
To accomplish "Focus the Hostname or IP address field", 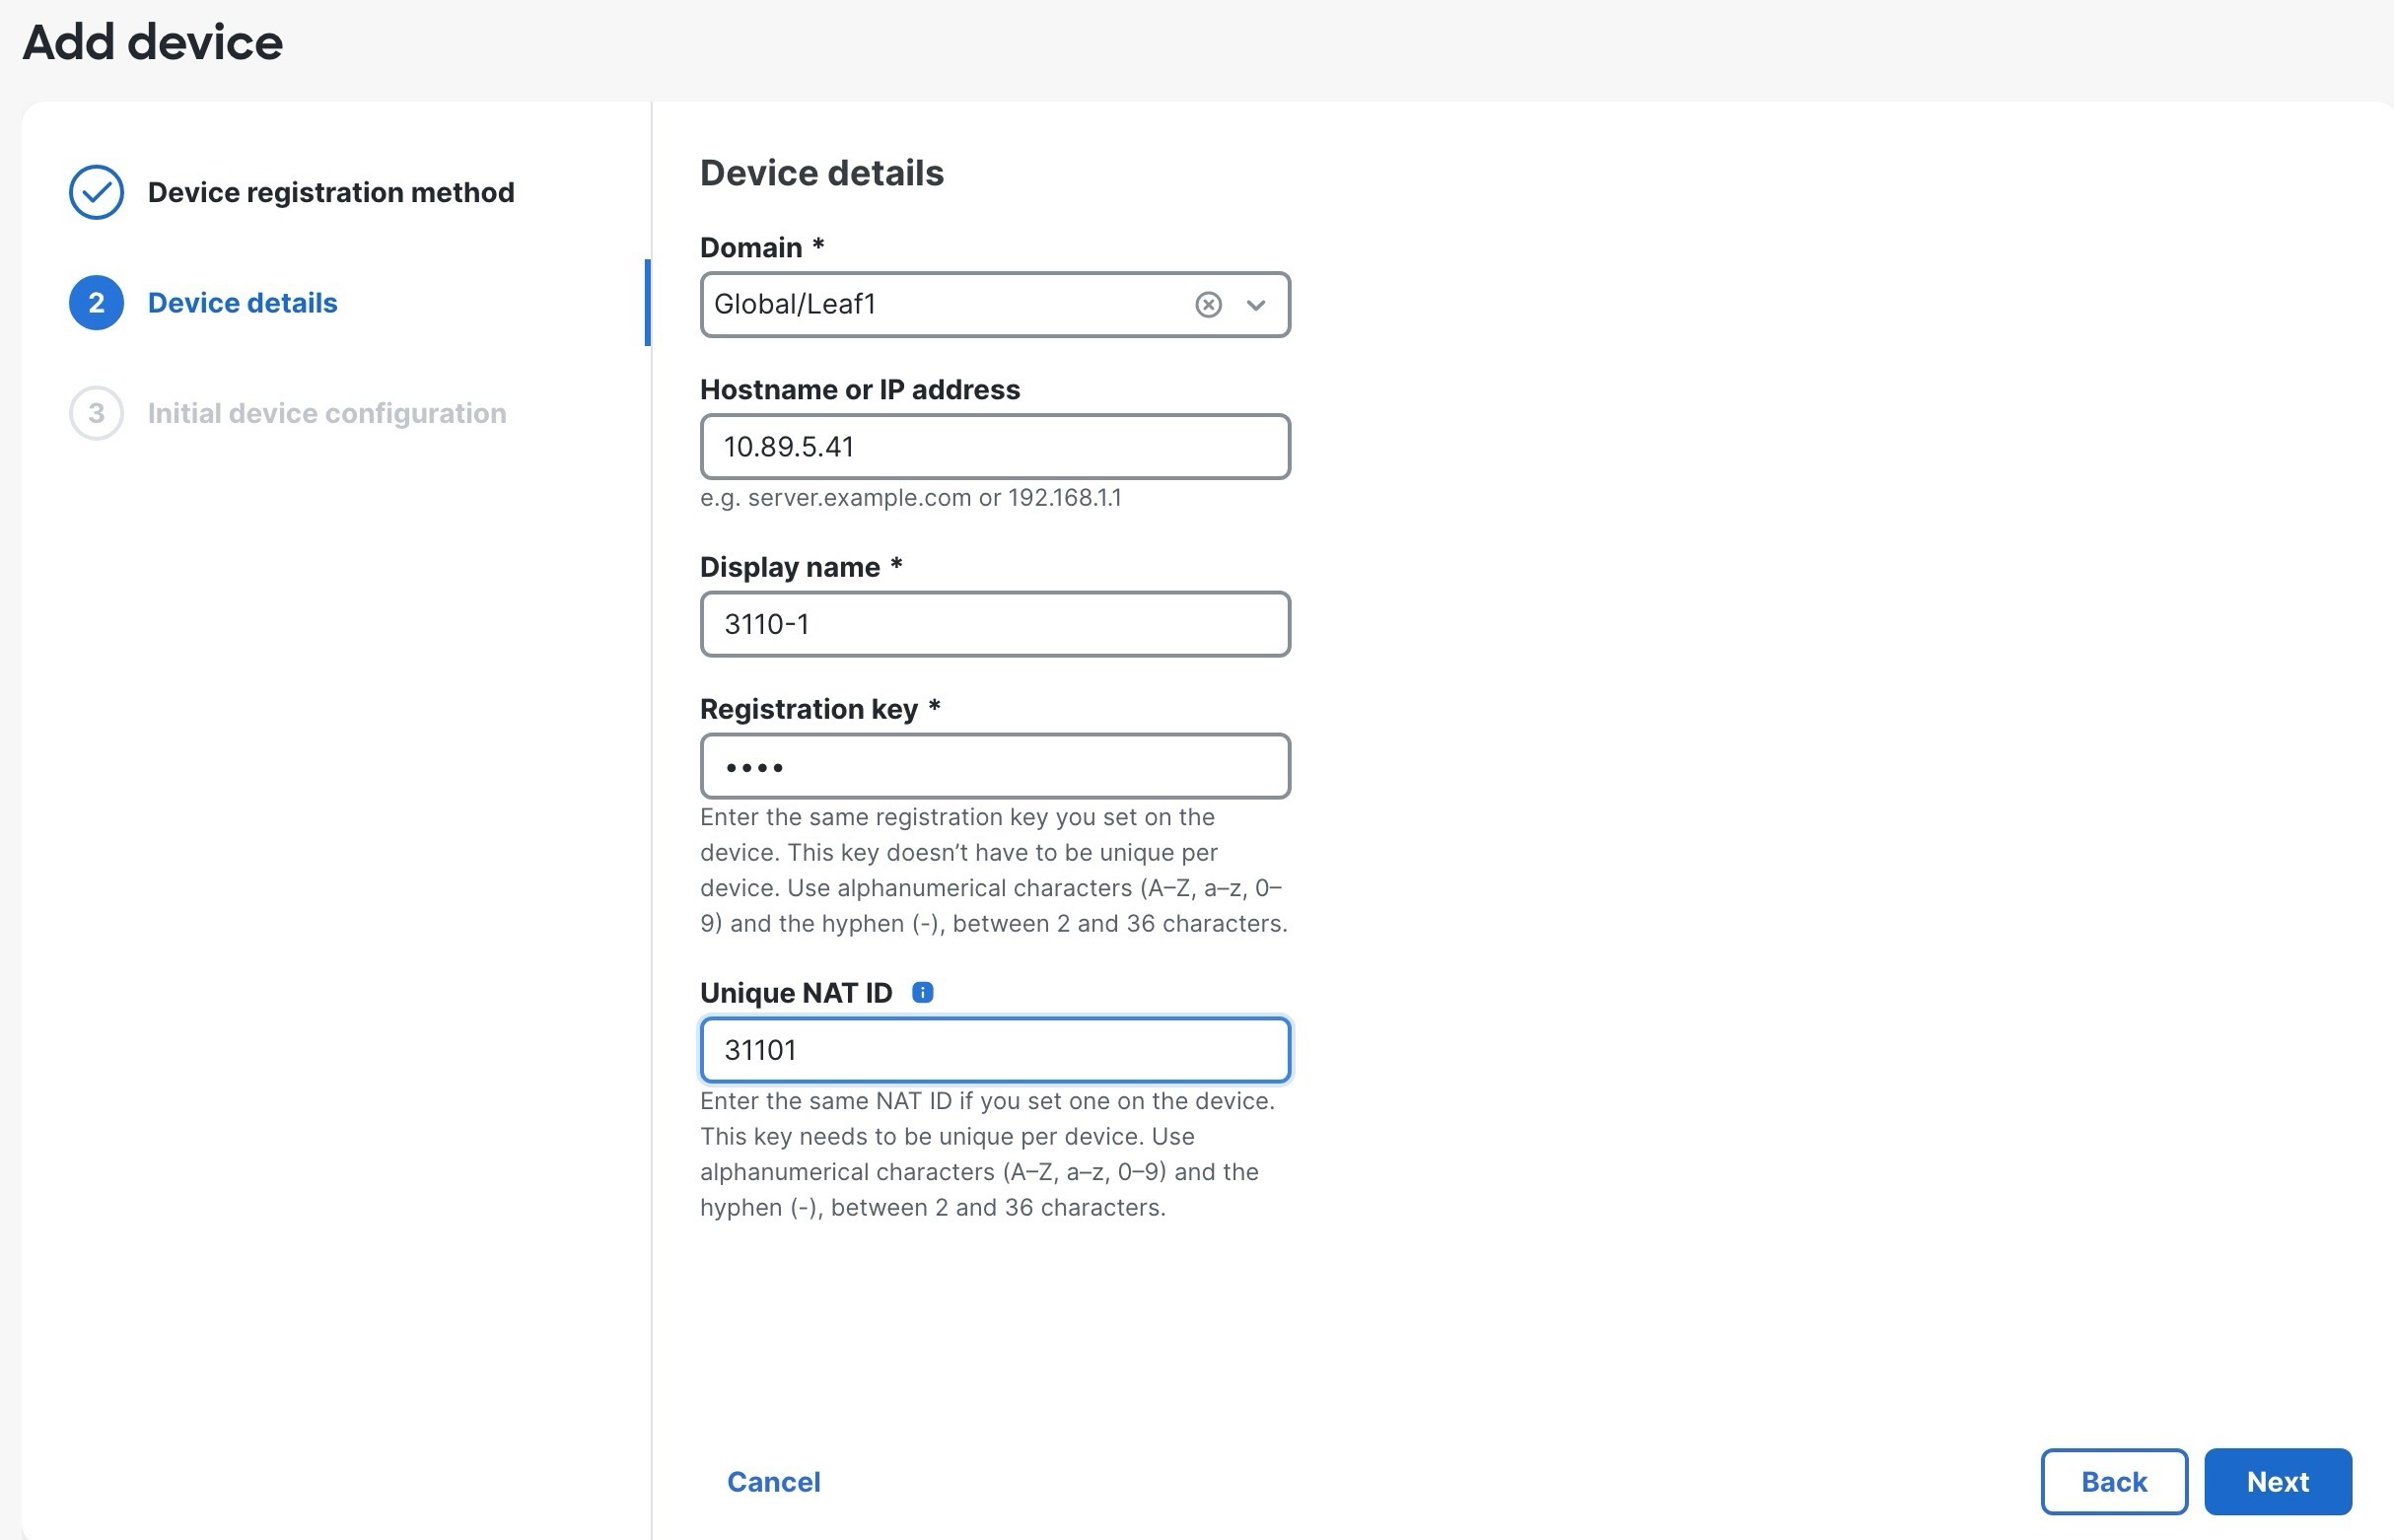I will [994, 447].
